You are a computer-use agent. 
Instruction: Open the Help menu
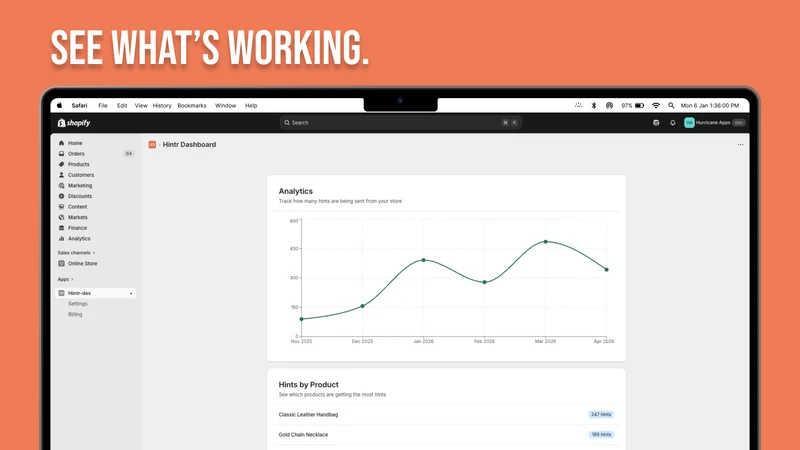point(251,106)
